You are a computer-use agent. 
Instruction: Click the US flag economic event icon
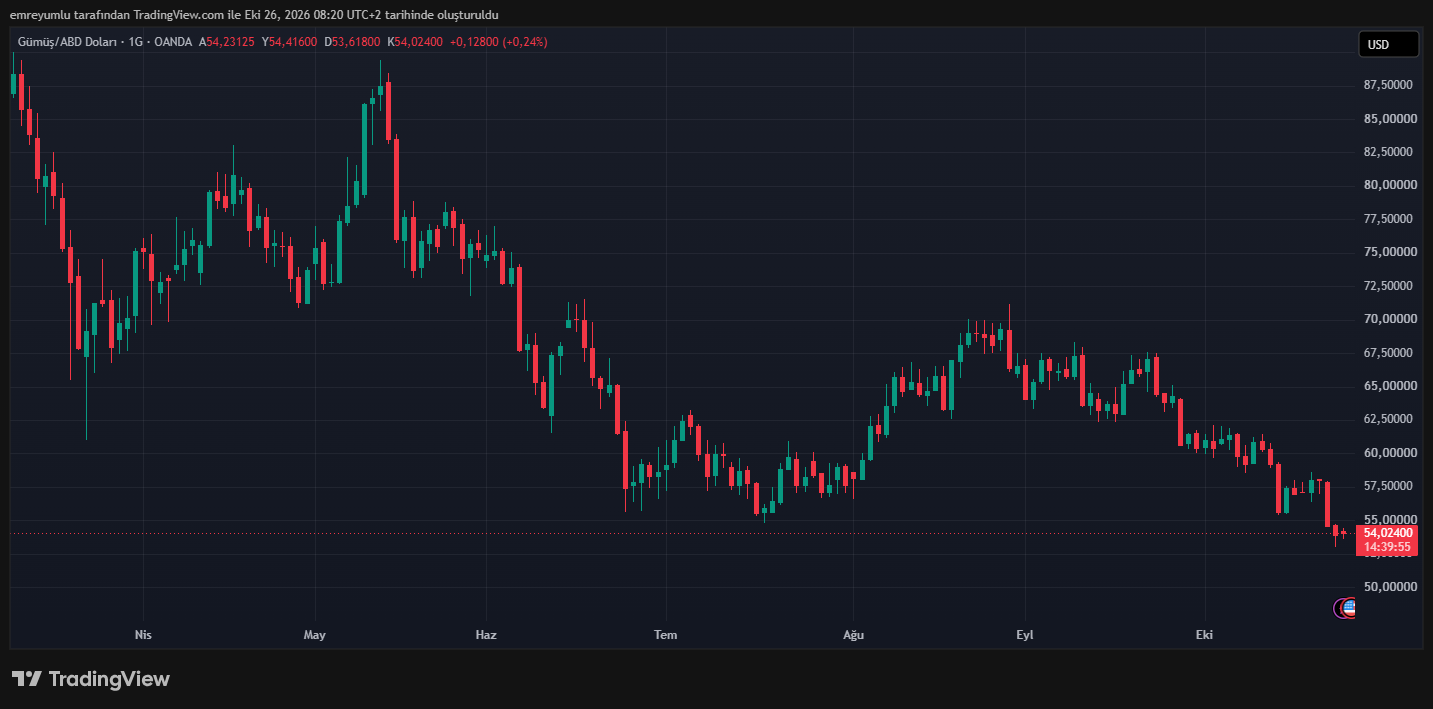click(1348, 607)
